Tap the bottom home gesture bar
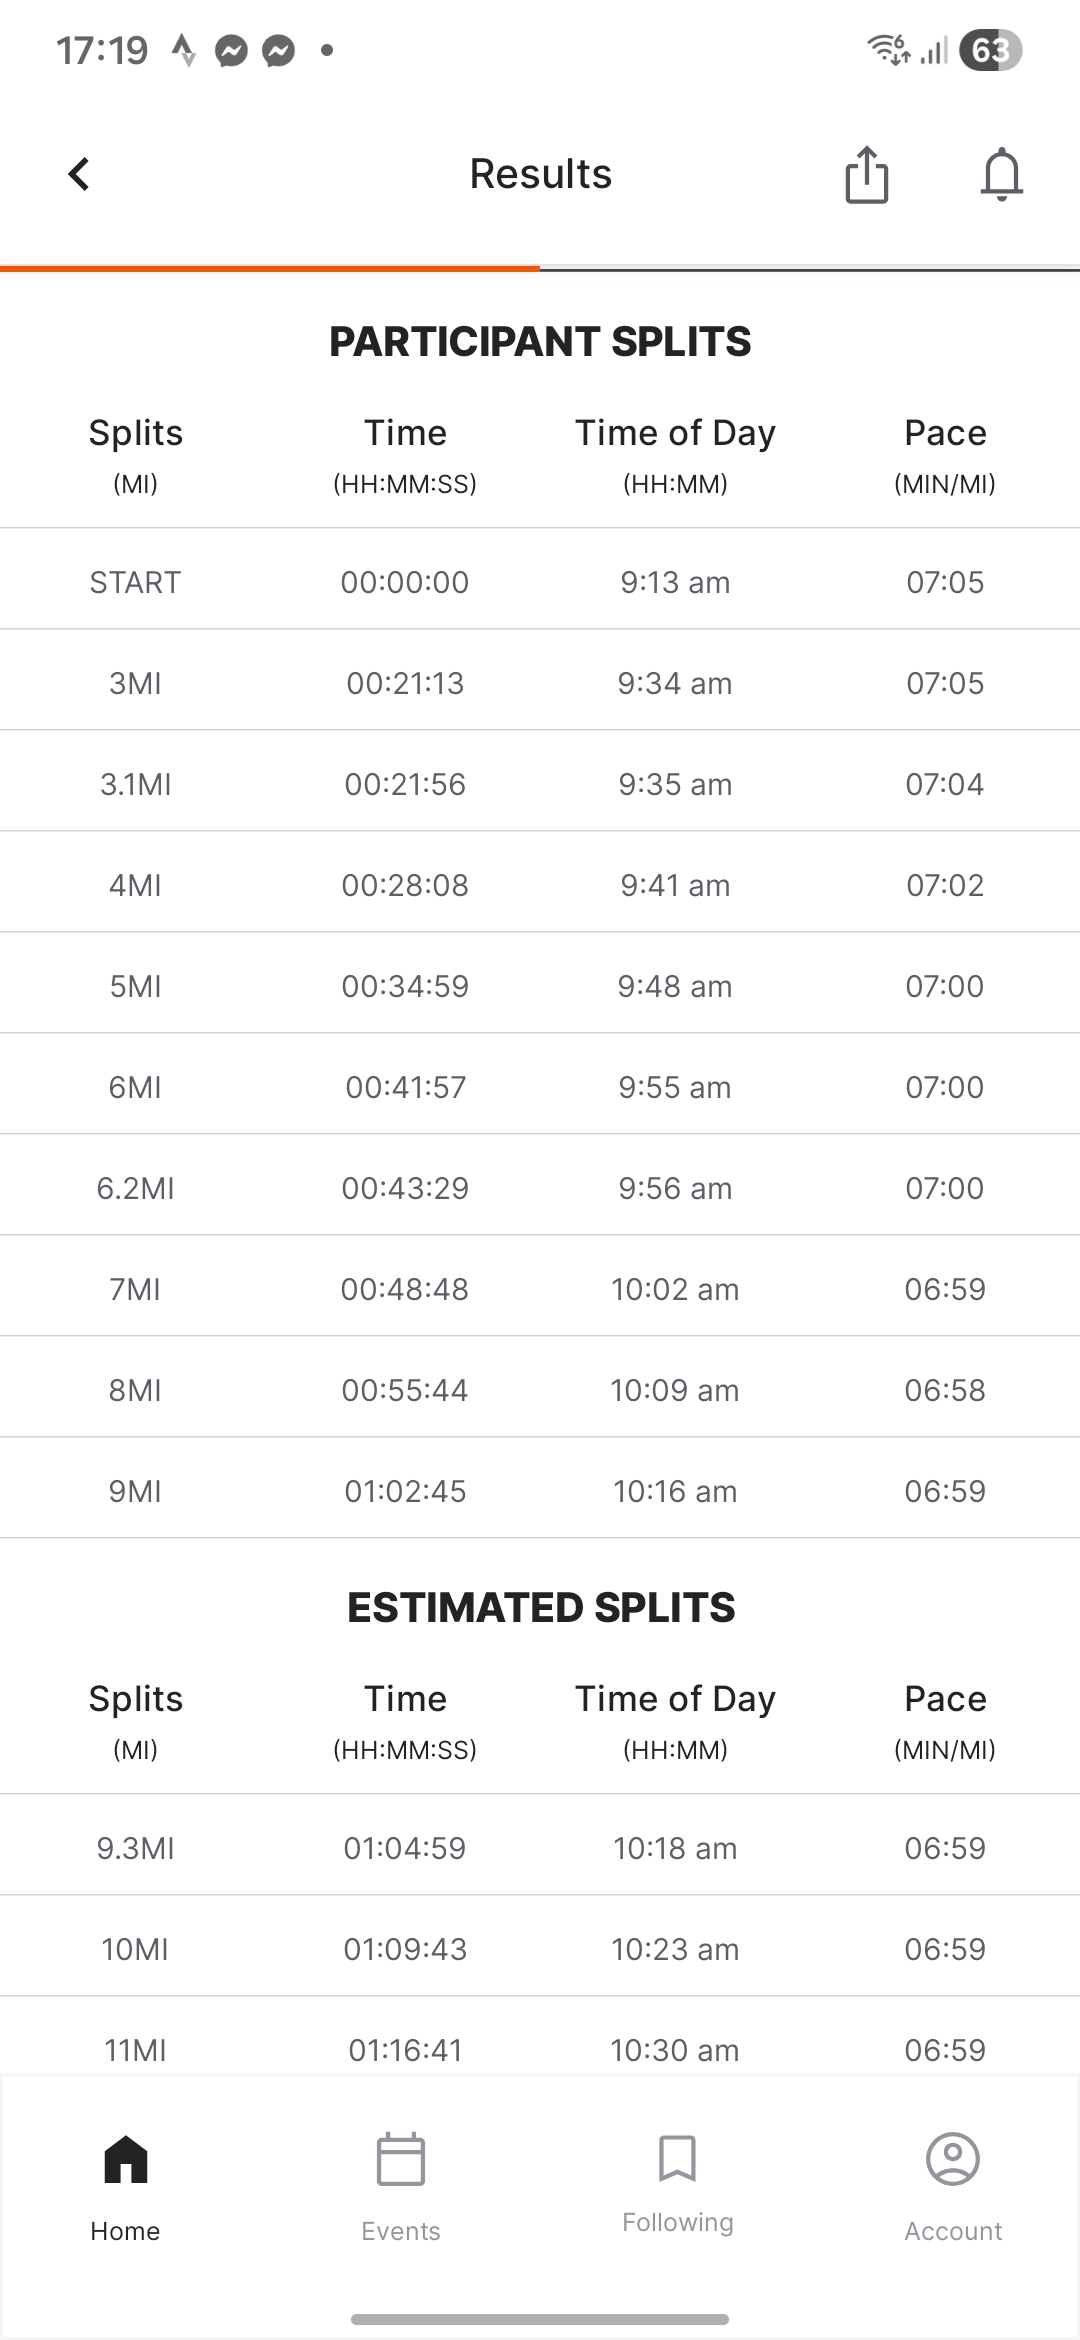Screen dimensions: 1080x2340 (540, 2319)
